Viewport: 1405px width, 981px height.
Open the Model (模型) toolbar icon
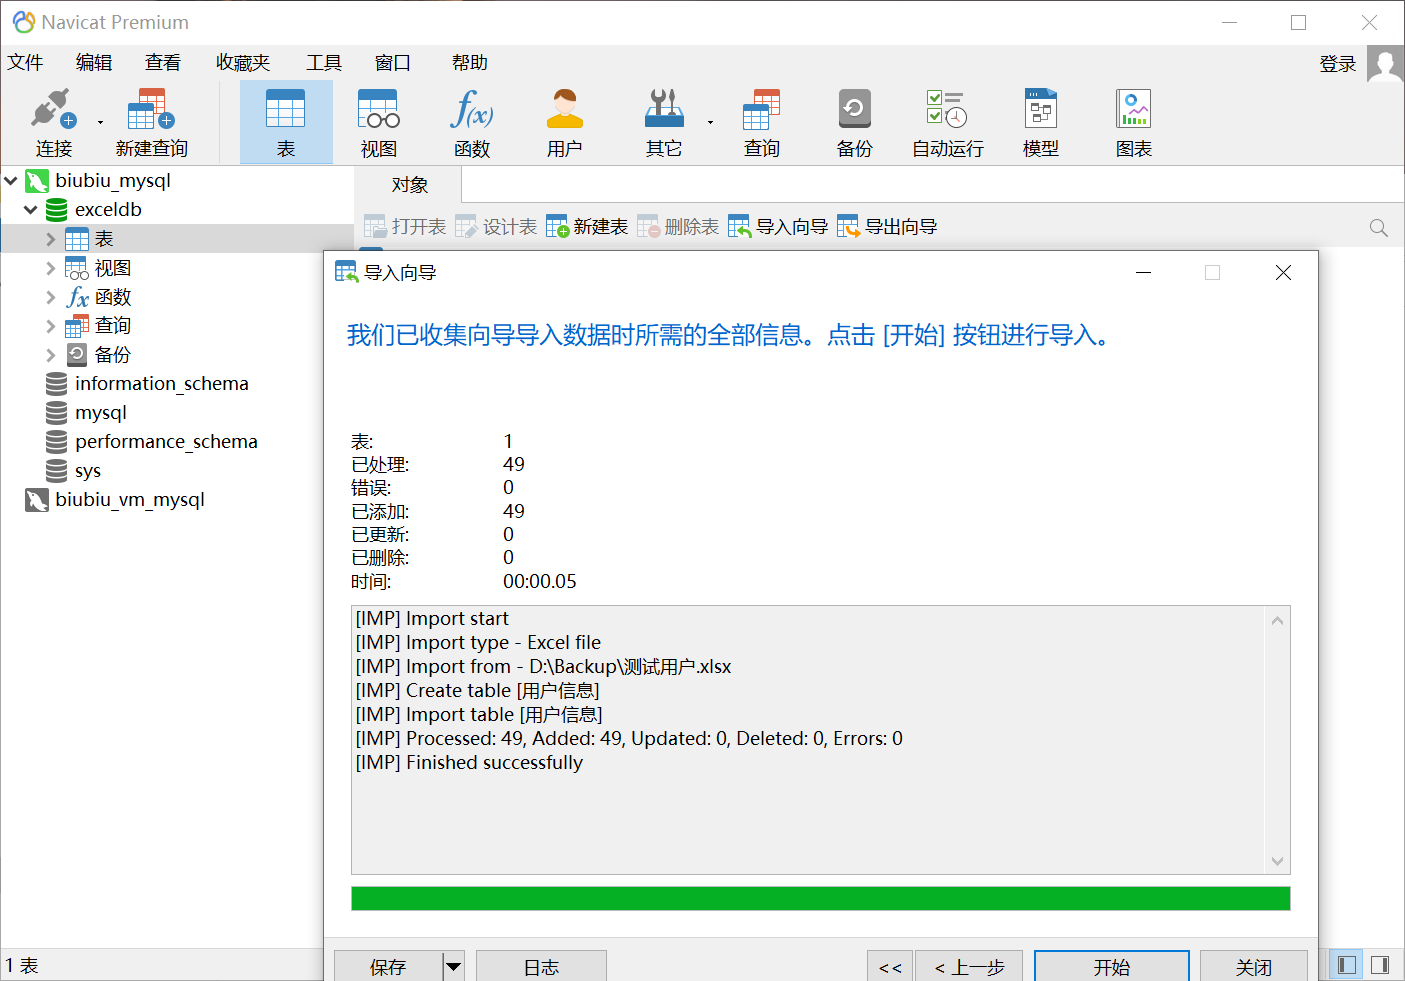tap(1041, 122)
